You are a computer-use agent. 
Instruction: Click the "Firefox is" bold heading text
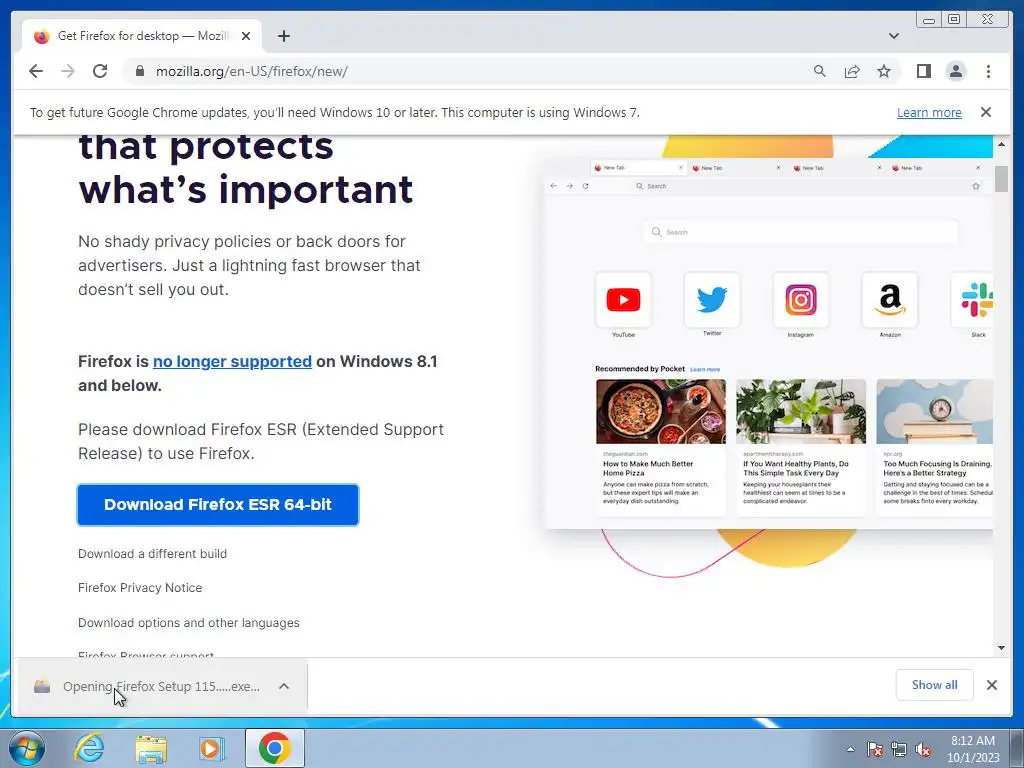[114, 361]
